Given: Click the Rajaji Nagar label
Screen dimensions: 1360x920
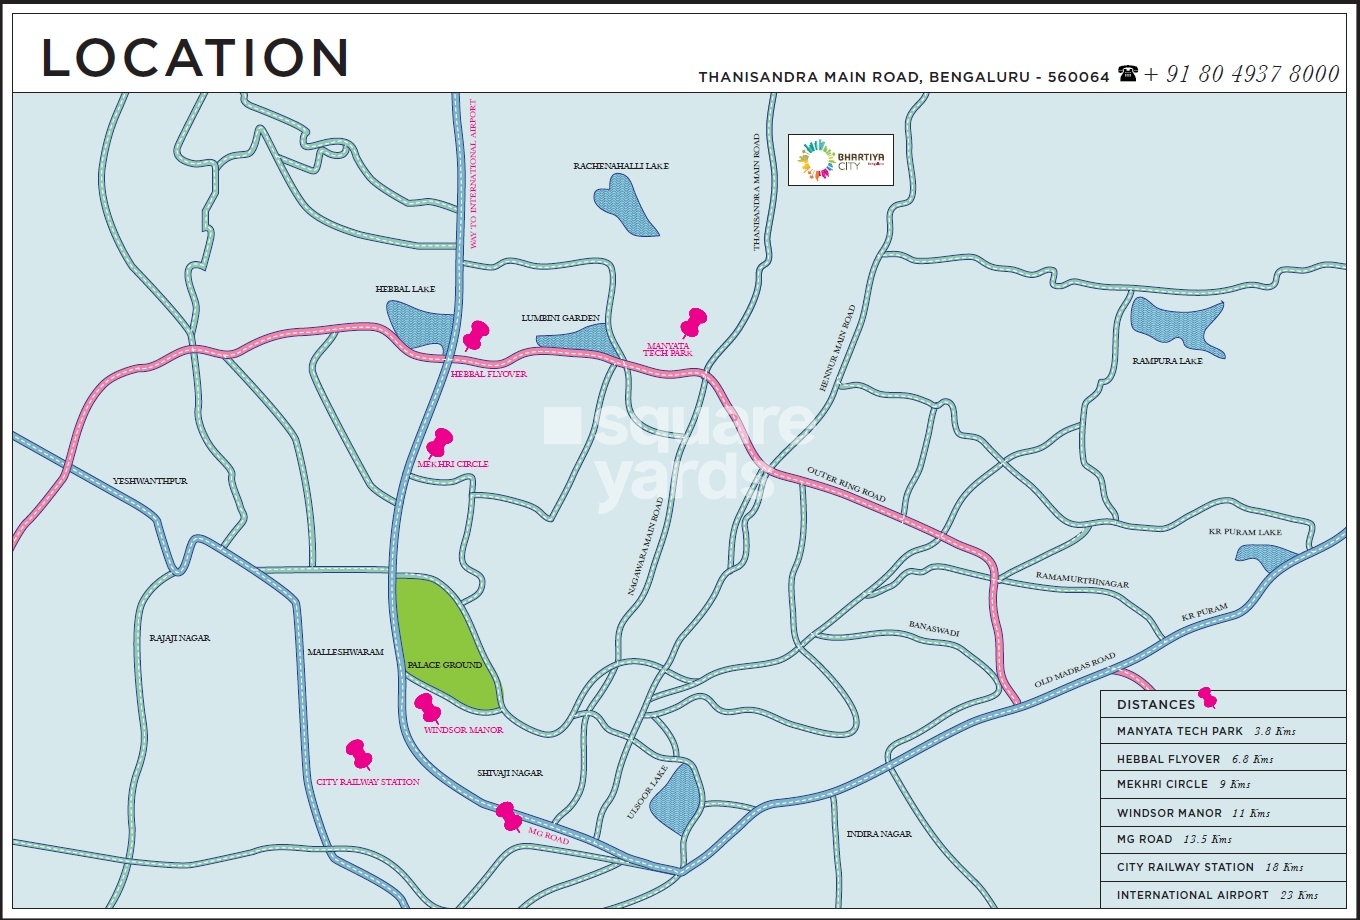Looking at the screenshot, I should (180, 638).
